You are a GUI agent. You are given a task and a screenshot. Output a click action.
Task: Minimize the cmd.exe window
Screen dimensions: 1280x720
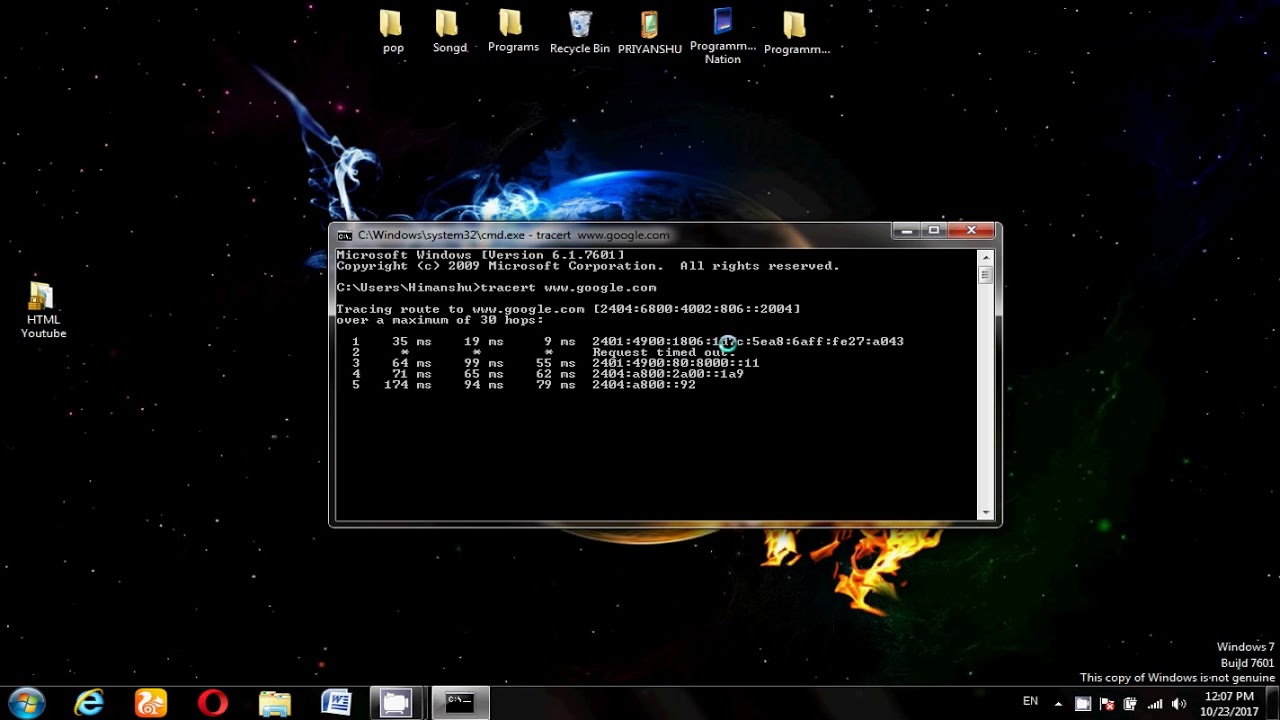pyautogui.click(x=906, y=231)
